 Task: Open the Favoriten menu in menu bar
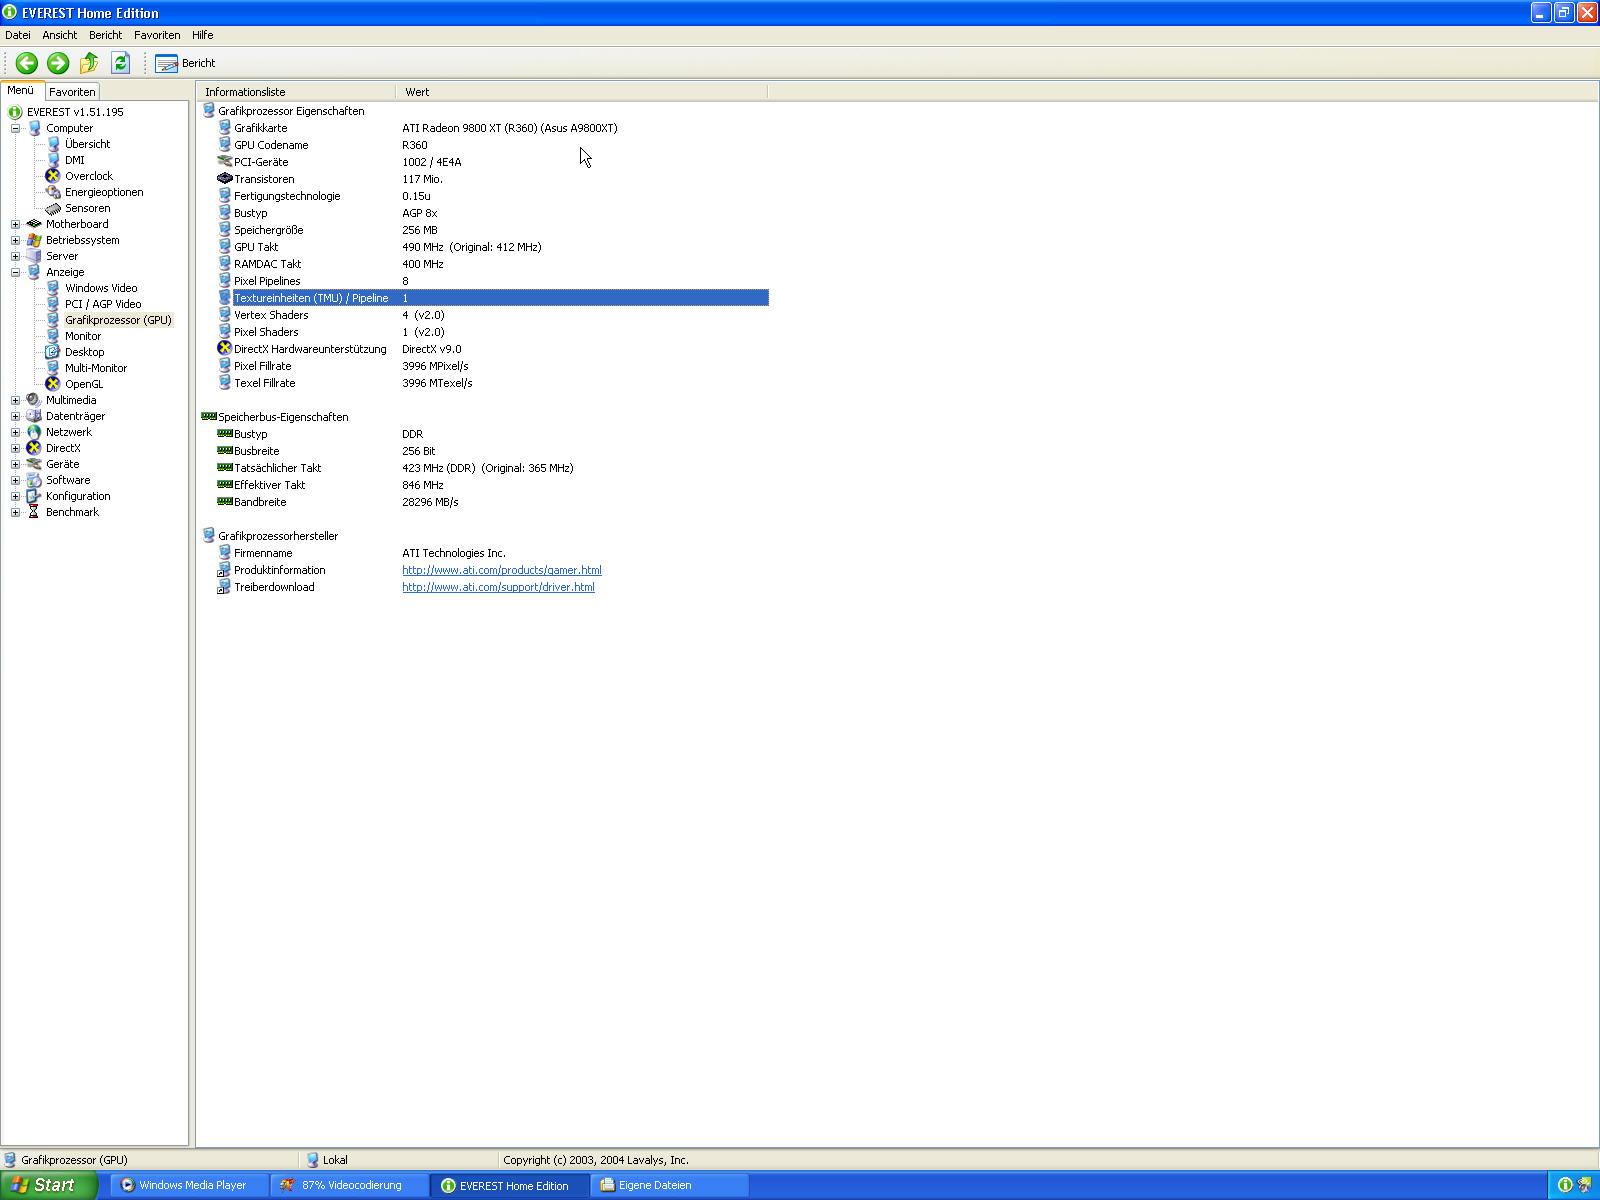coord(157,35)
